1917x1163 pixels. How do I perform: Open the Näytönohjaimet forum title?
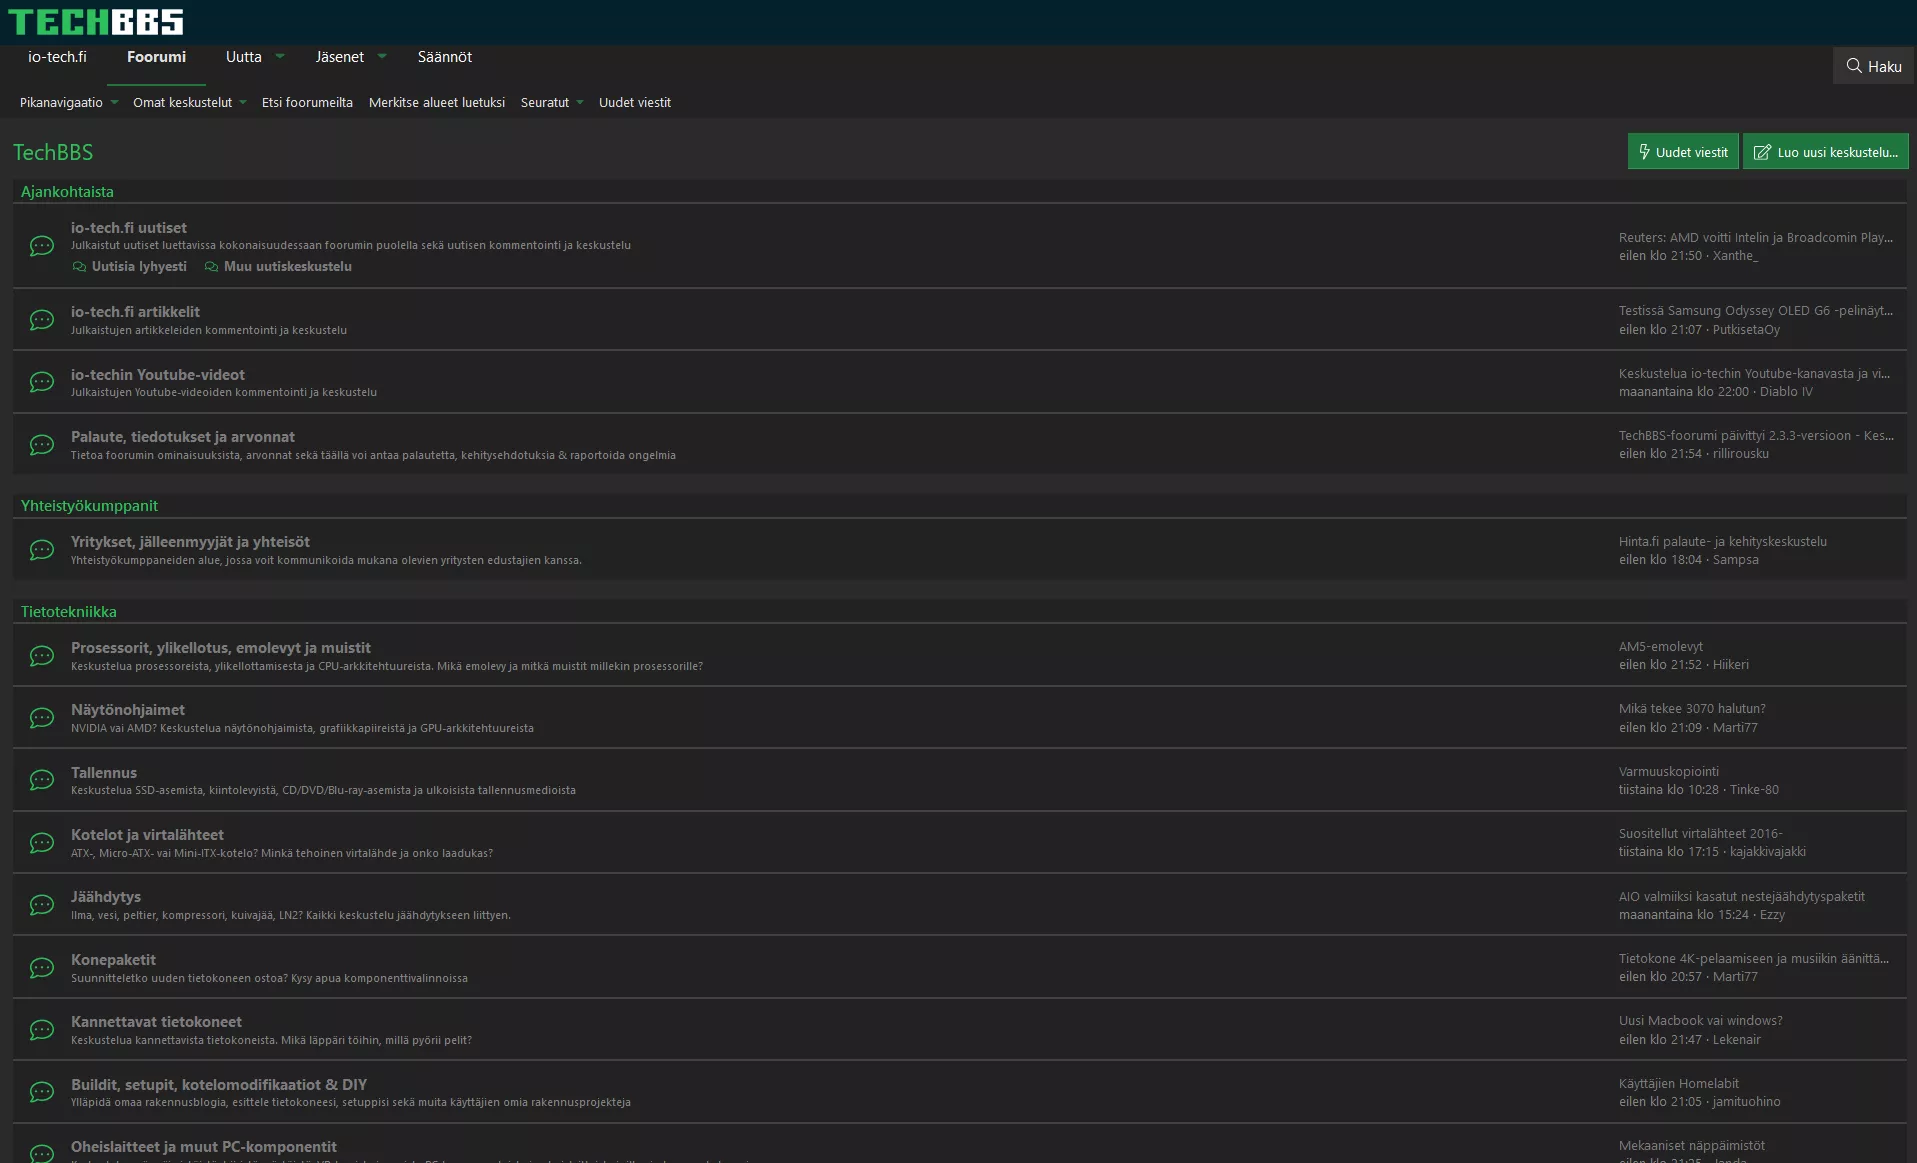click(x=128, y=710)
